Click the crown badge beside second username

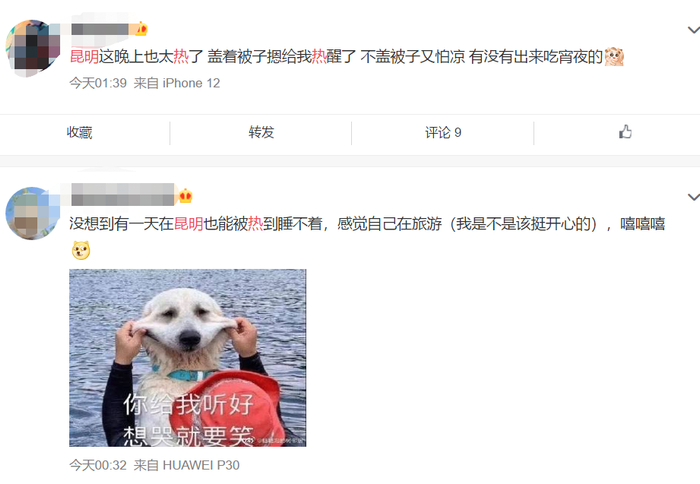[x=185, y=196]
